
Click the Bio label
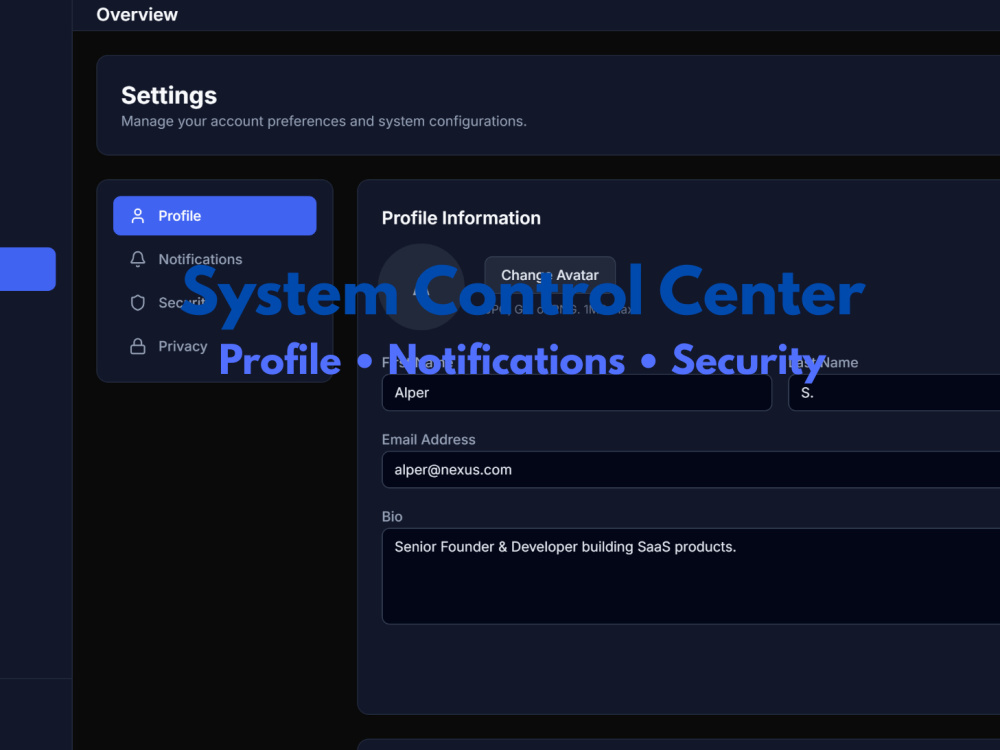point(392,517)
